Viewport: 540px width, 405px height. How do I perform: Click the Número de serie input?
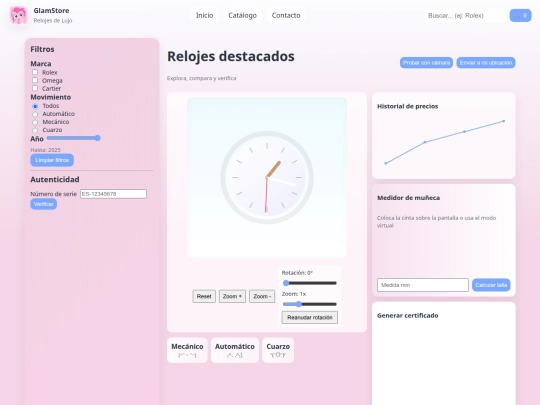(113, 194)
